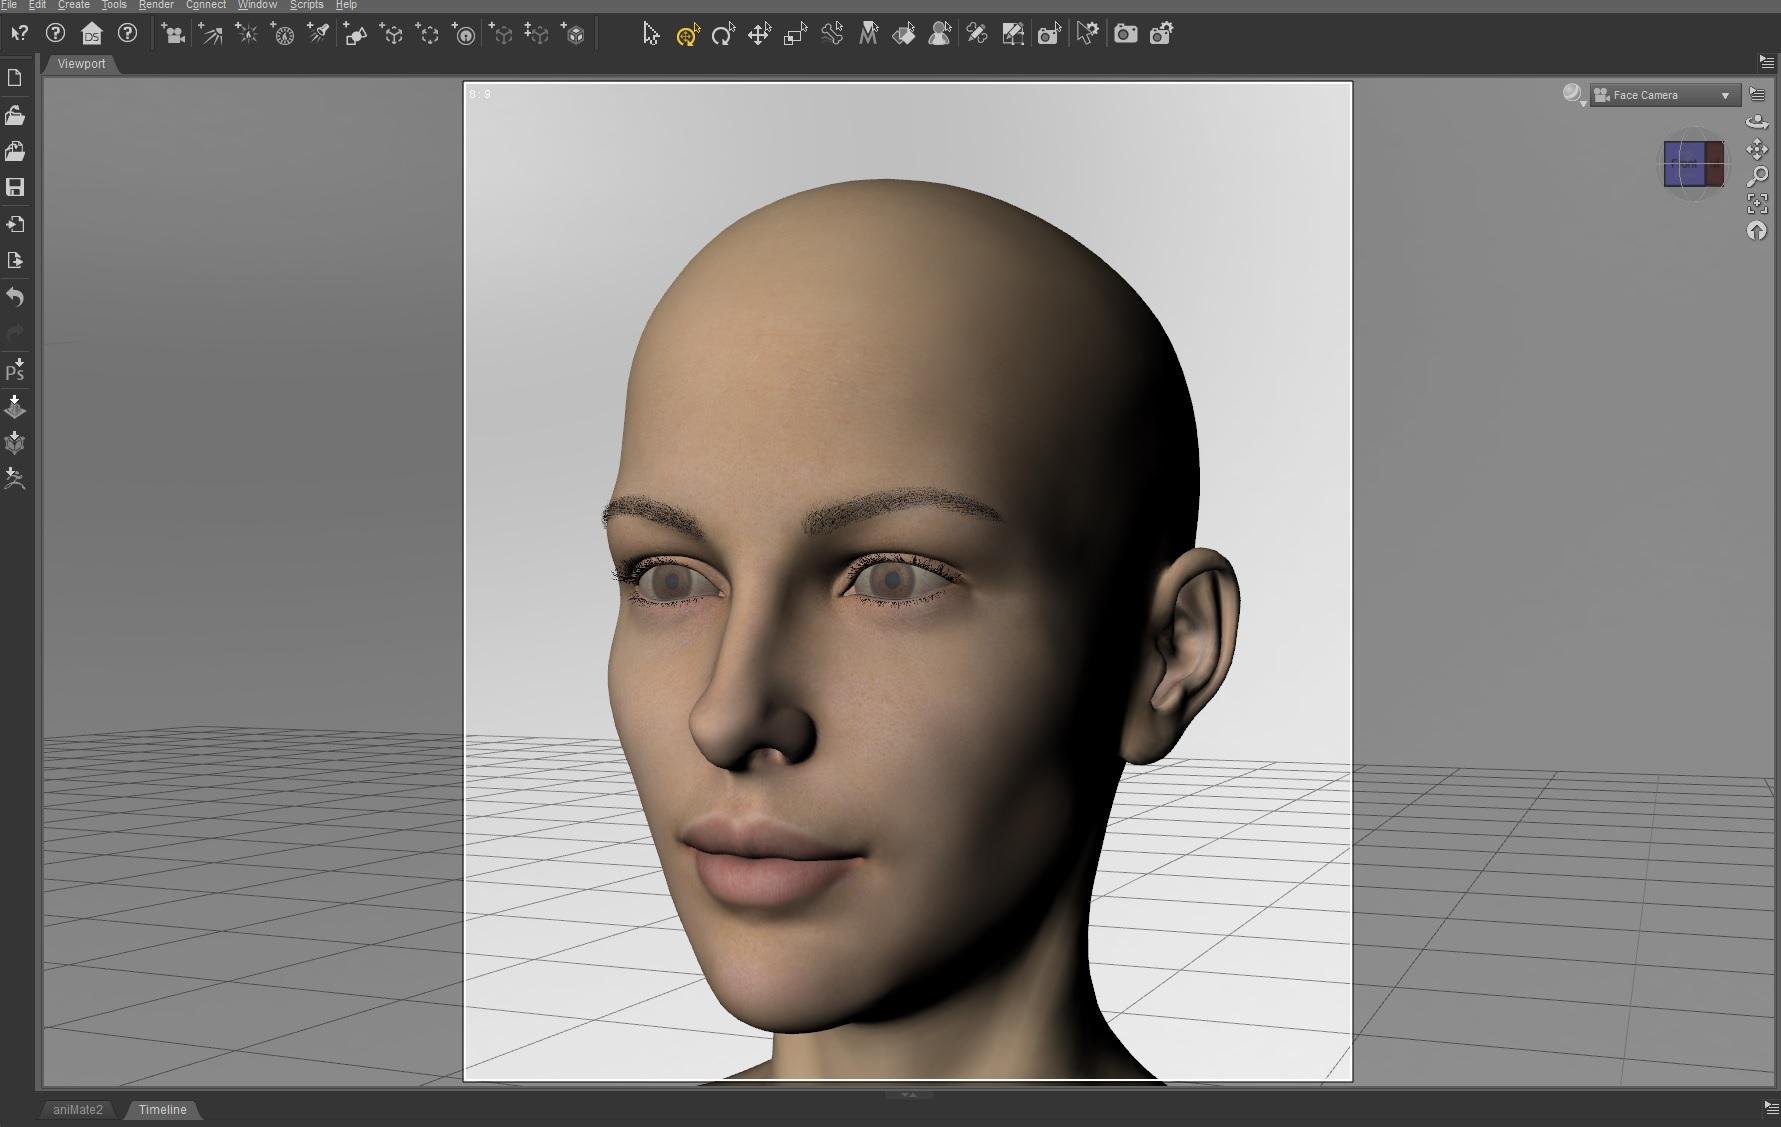Create a new dForm deformer
The height and width of the screenshot is (1127, 1781).
[464, 34]
